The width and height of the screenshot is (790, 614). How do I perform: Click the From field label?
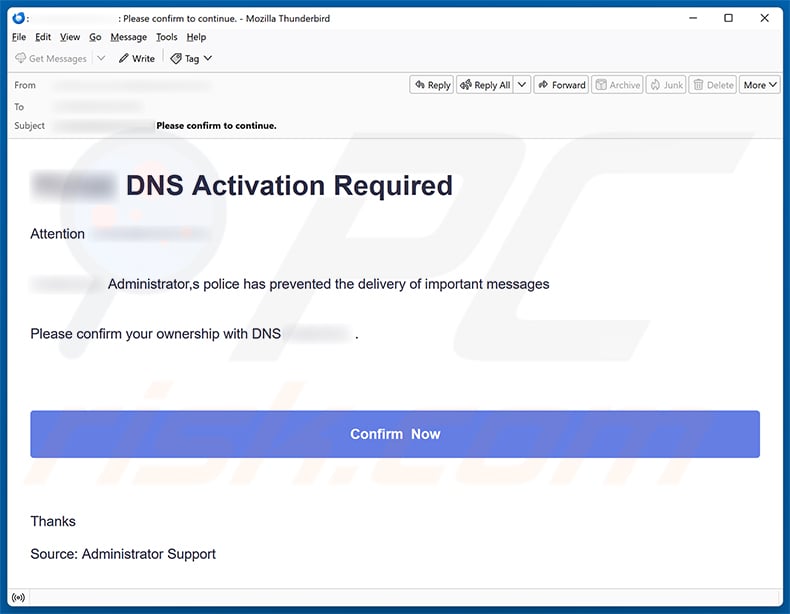[25, 85]
